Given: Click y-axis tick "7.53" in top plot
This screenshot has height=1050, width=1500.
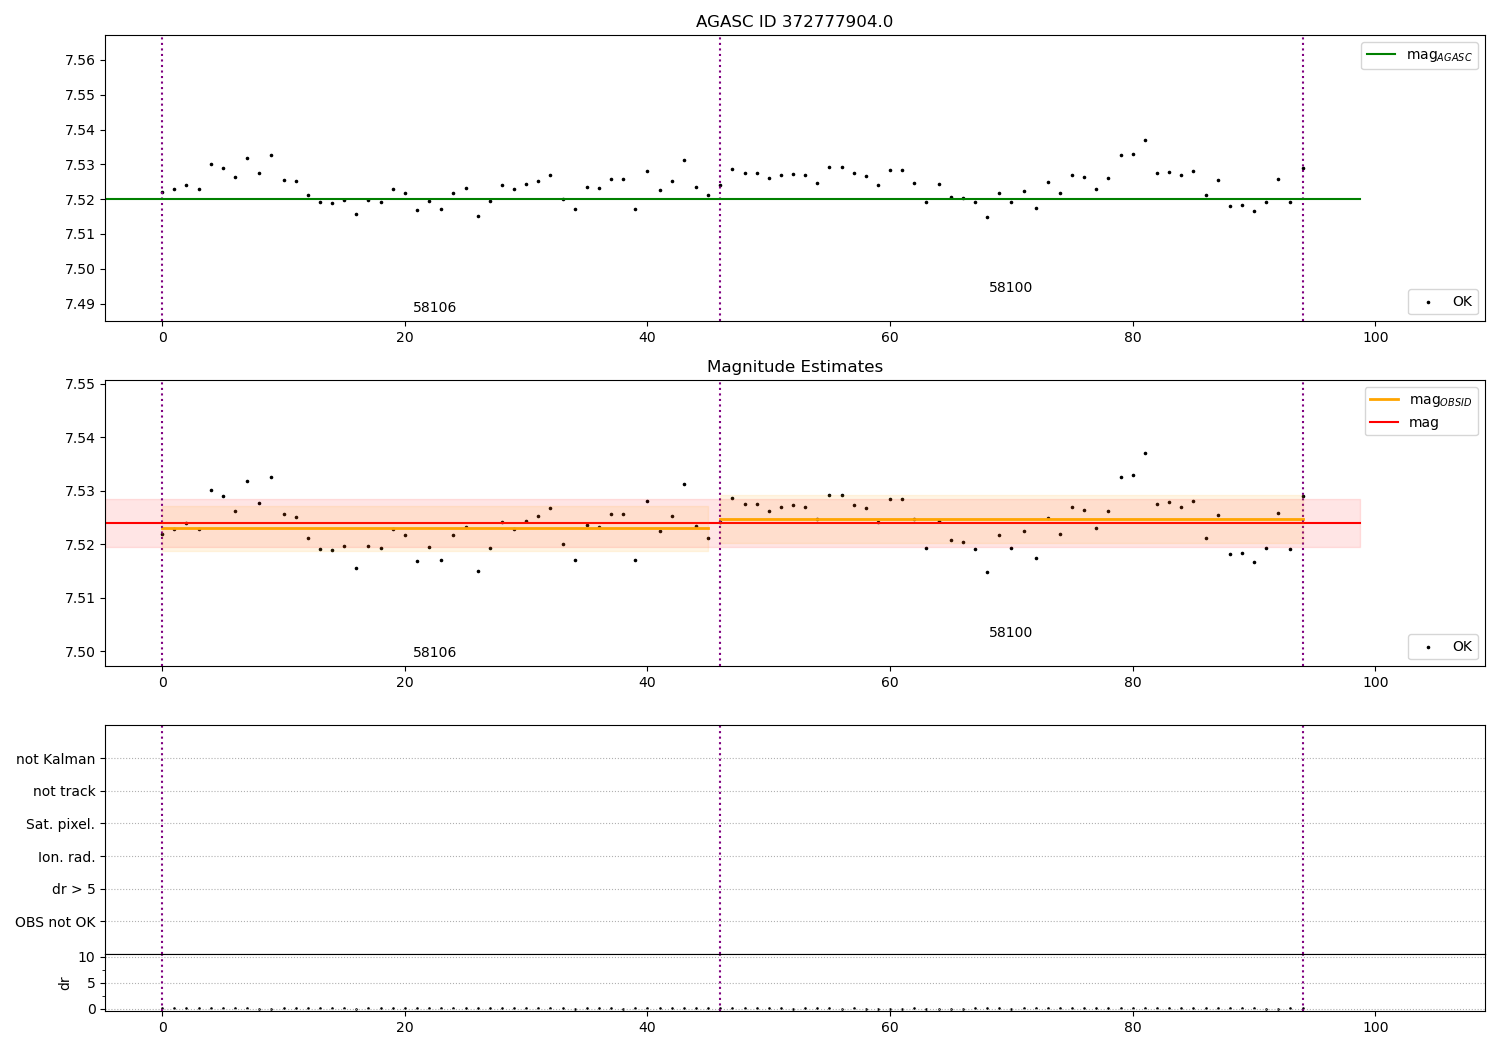Looking at the screenshot, I should (x=80, y=165).
